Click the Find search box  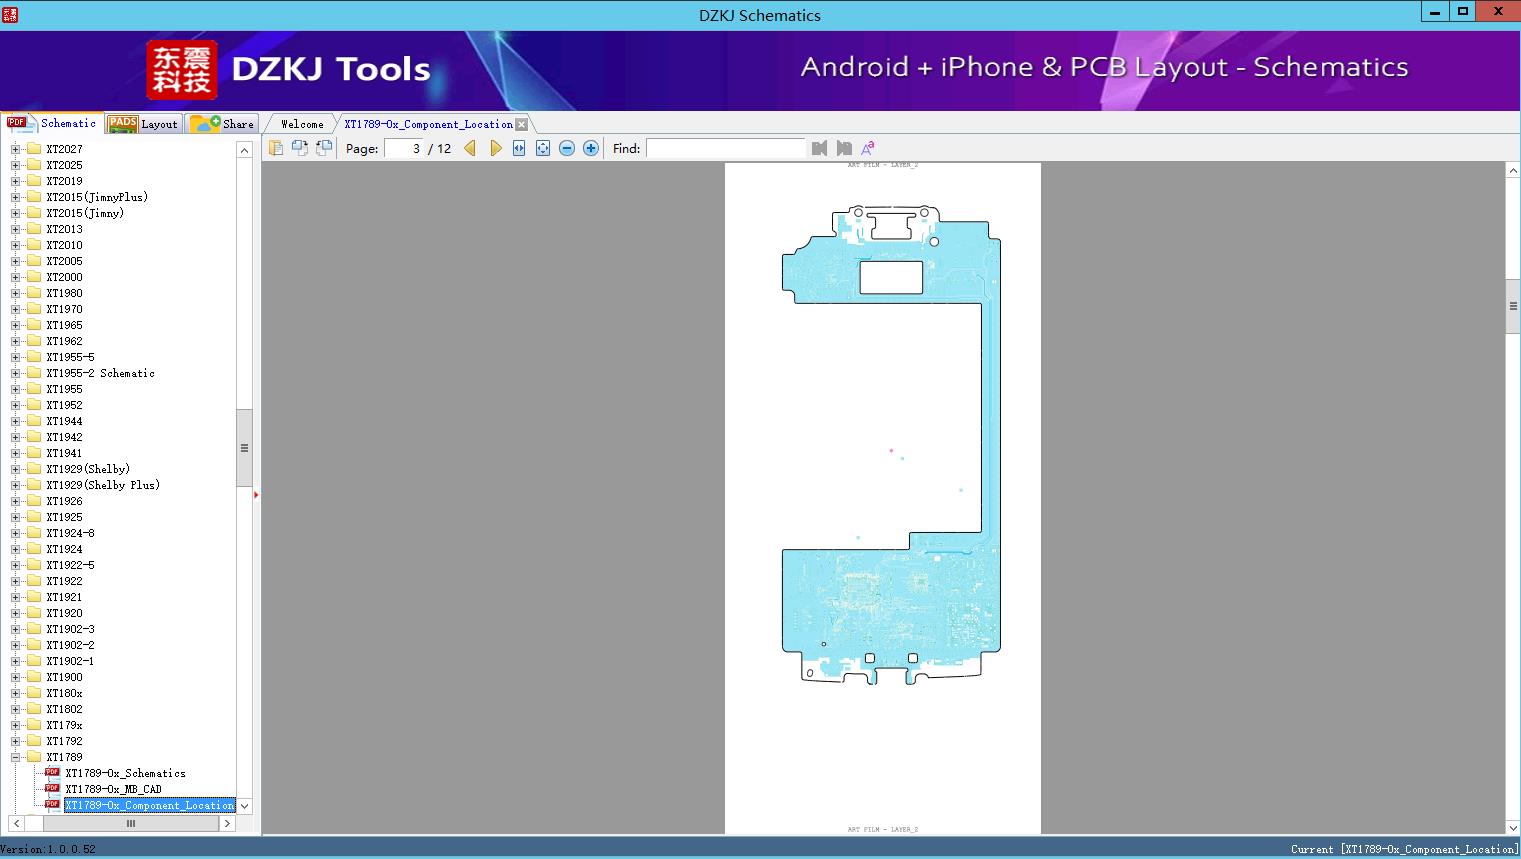[726, 148]
